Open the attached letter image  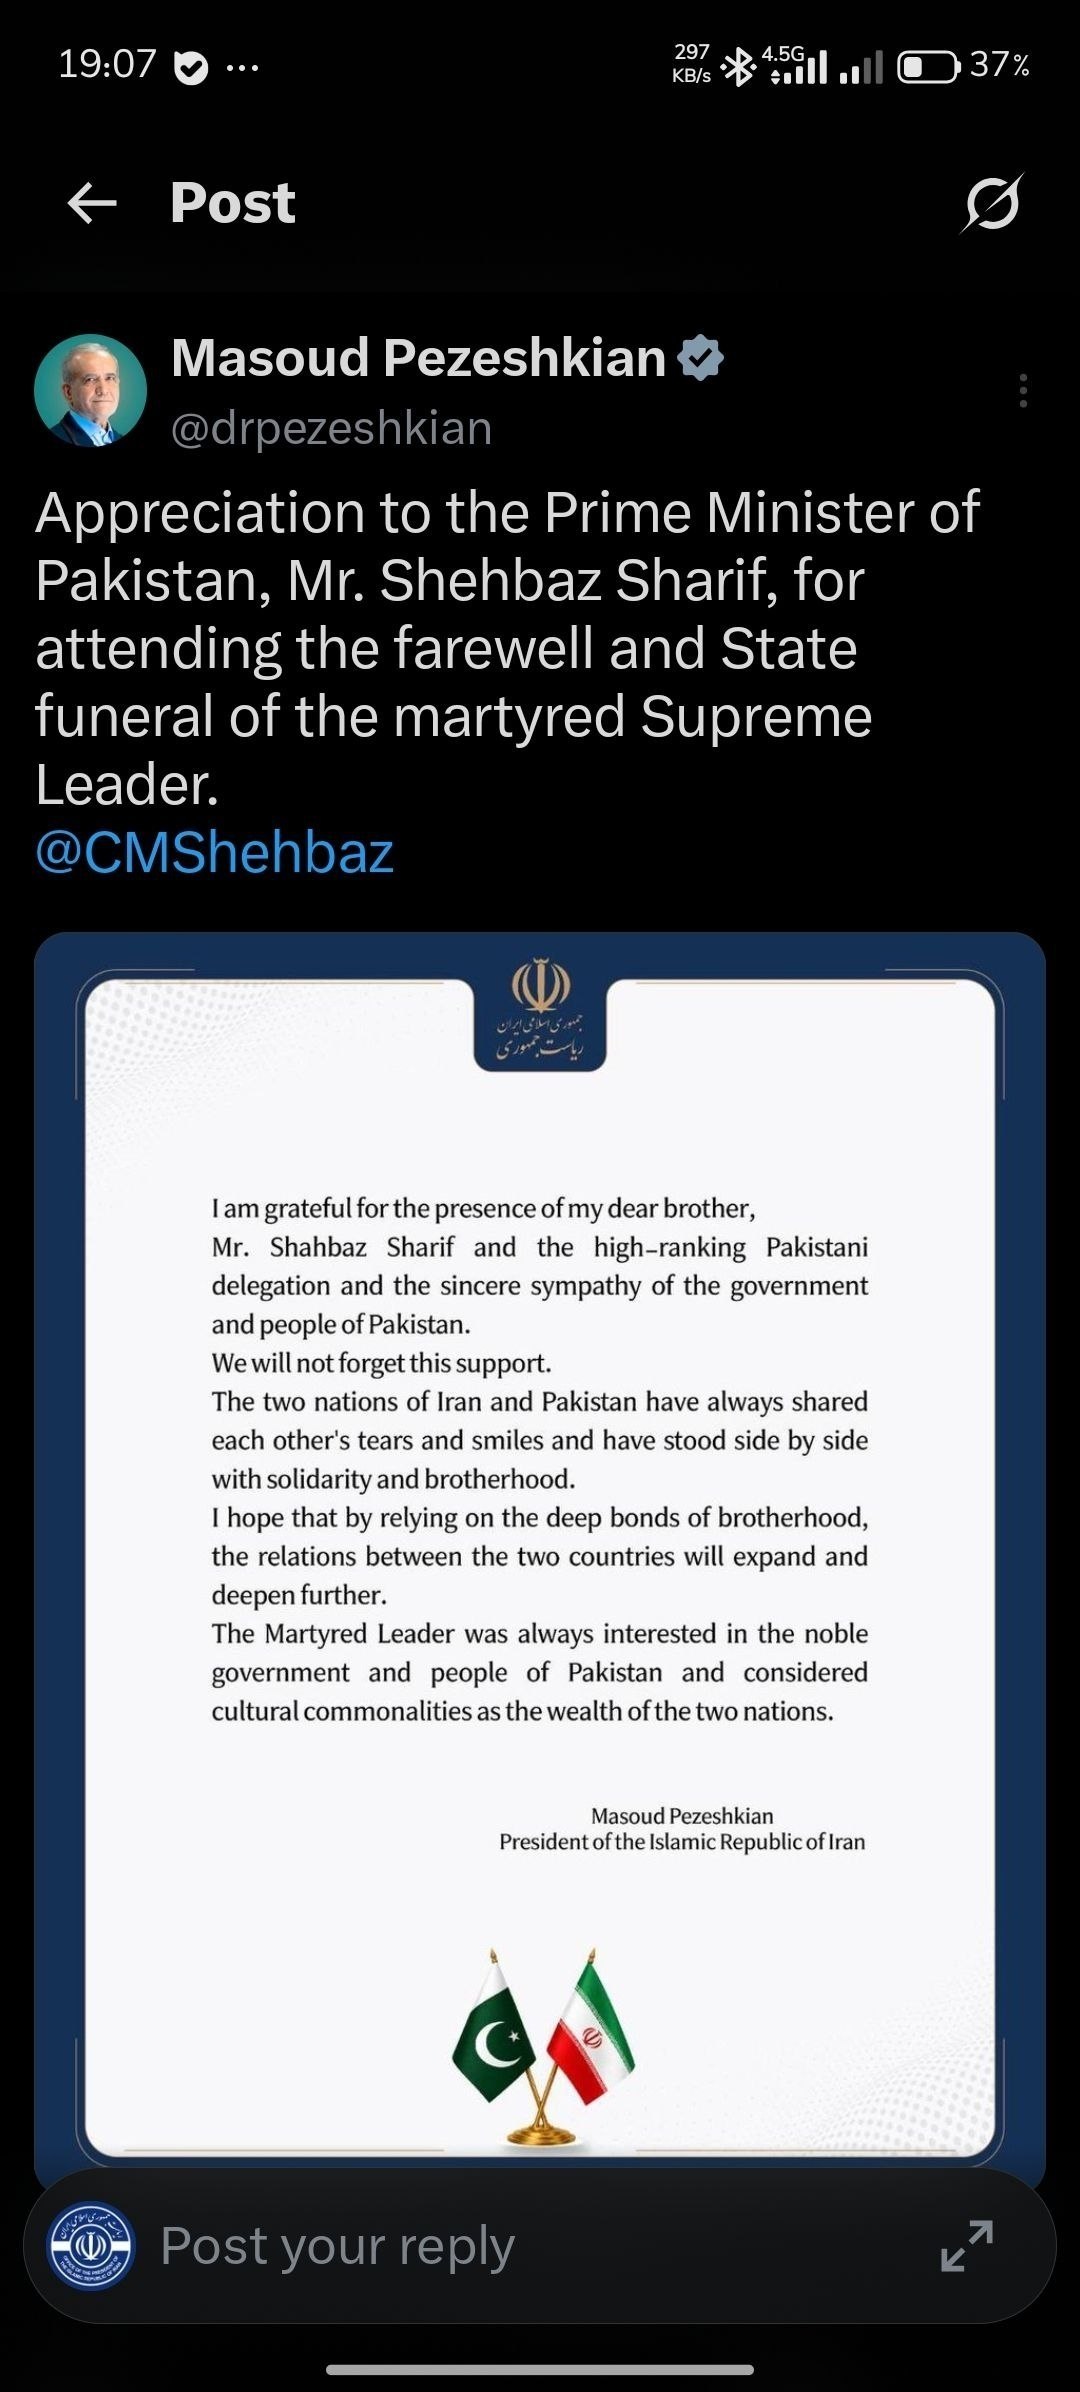[x=540, y=1560]
